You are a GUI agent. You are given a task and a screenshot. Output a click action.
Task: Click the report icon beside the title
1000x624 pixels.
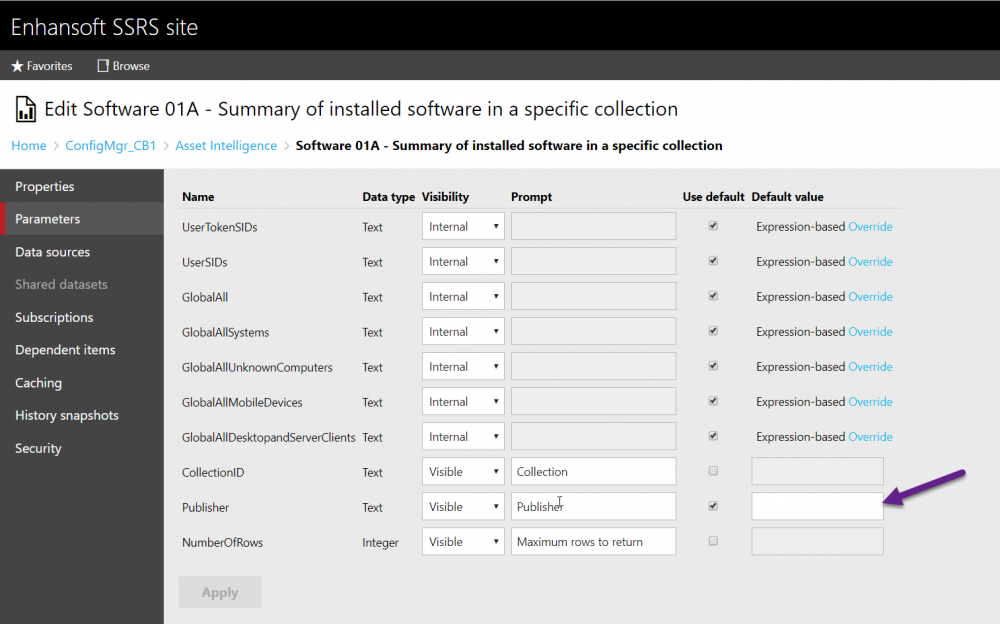(26, 109)
